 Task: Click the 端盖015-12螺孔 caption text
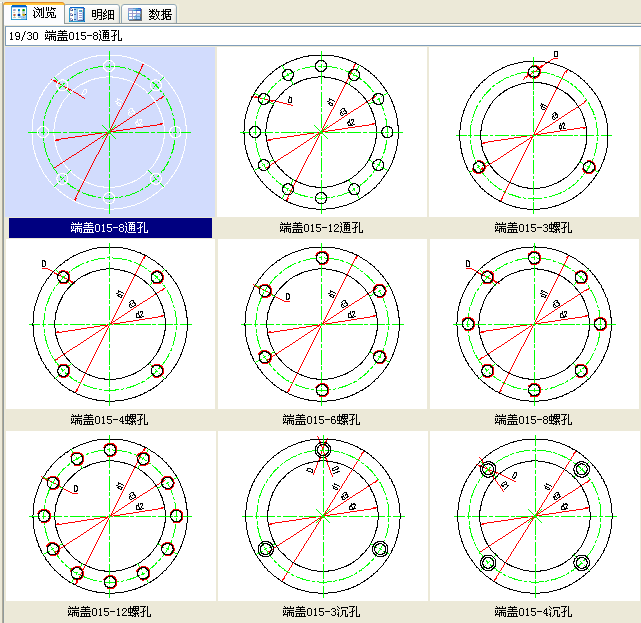pos(110,611)
